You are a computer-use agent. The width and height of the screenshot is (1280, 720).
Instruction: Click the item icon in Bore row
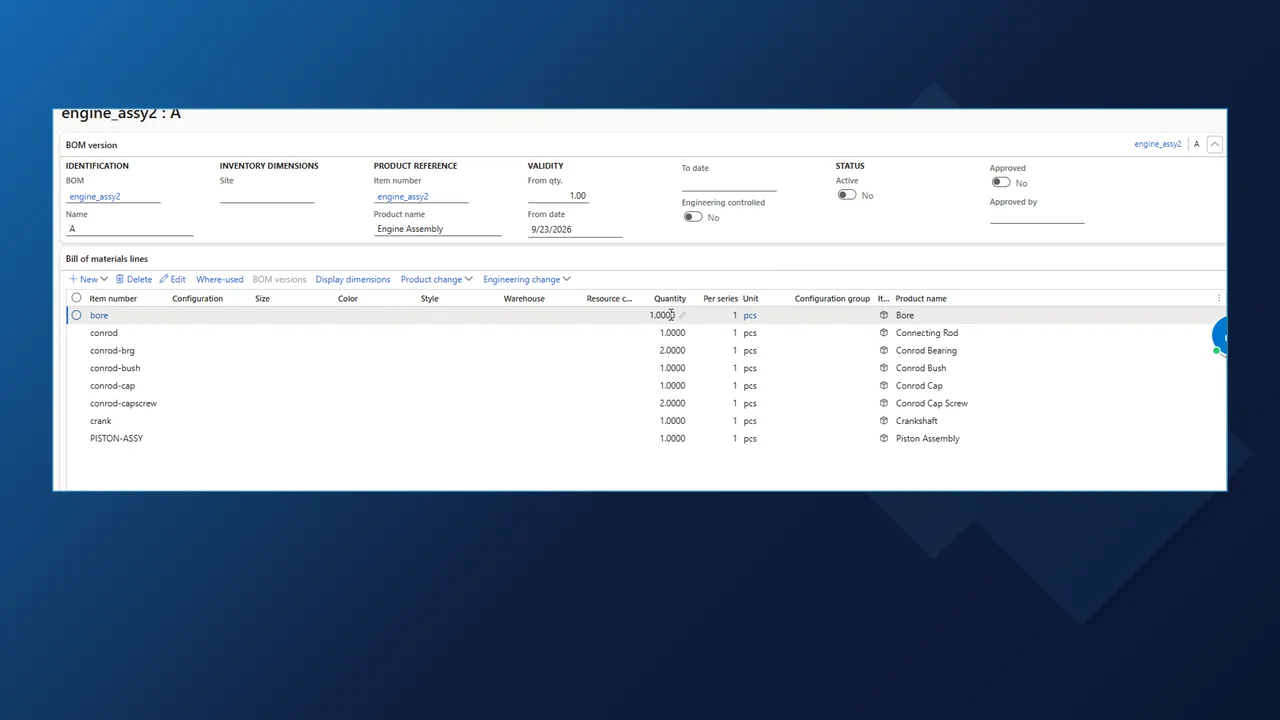[x=883, y=315]
